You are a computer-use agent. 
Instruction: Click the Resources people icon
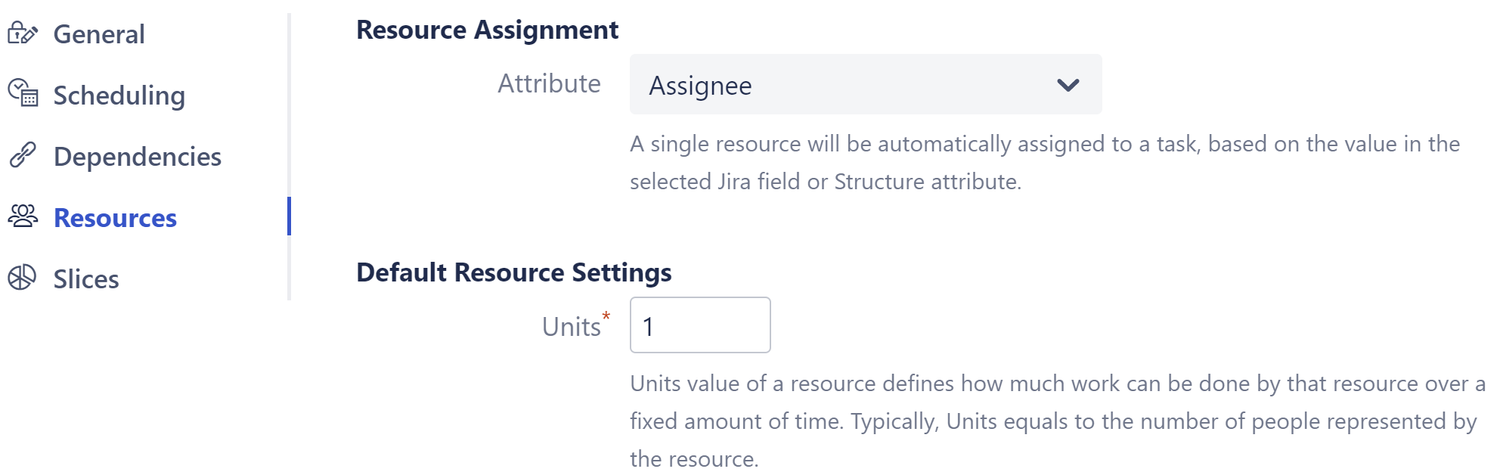pyautogui.click(x=22, y=217)
